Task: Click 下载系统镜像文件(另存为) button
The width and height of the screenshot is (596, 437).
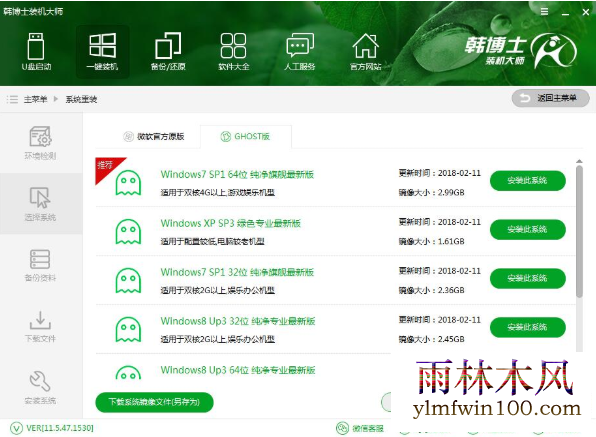Action: [x=154, y=402]
